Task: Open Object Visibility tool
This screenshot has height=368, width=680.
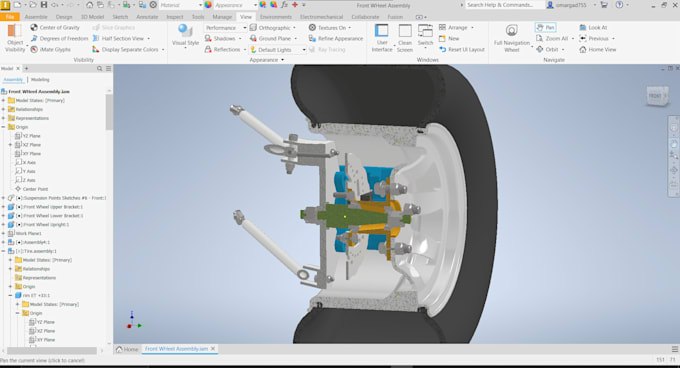Action: [15, 38]
